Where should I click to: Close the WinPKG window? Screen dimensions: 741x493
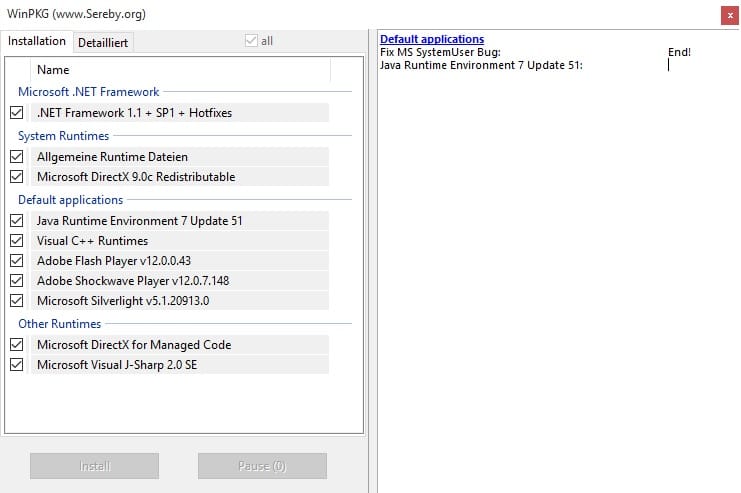tap(730, 15)
